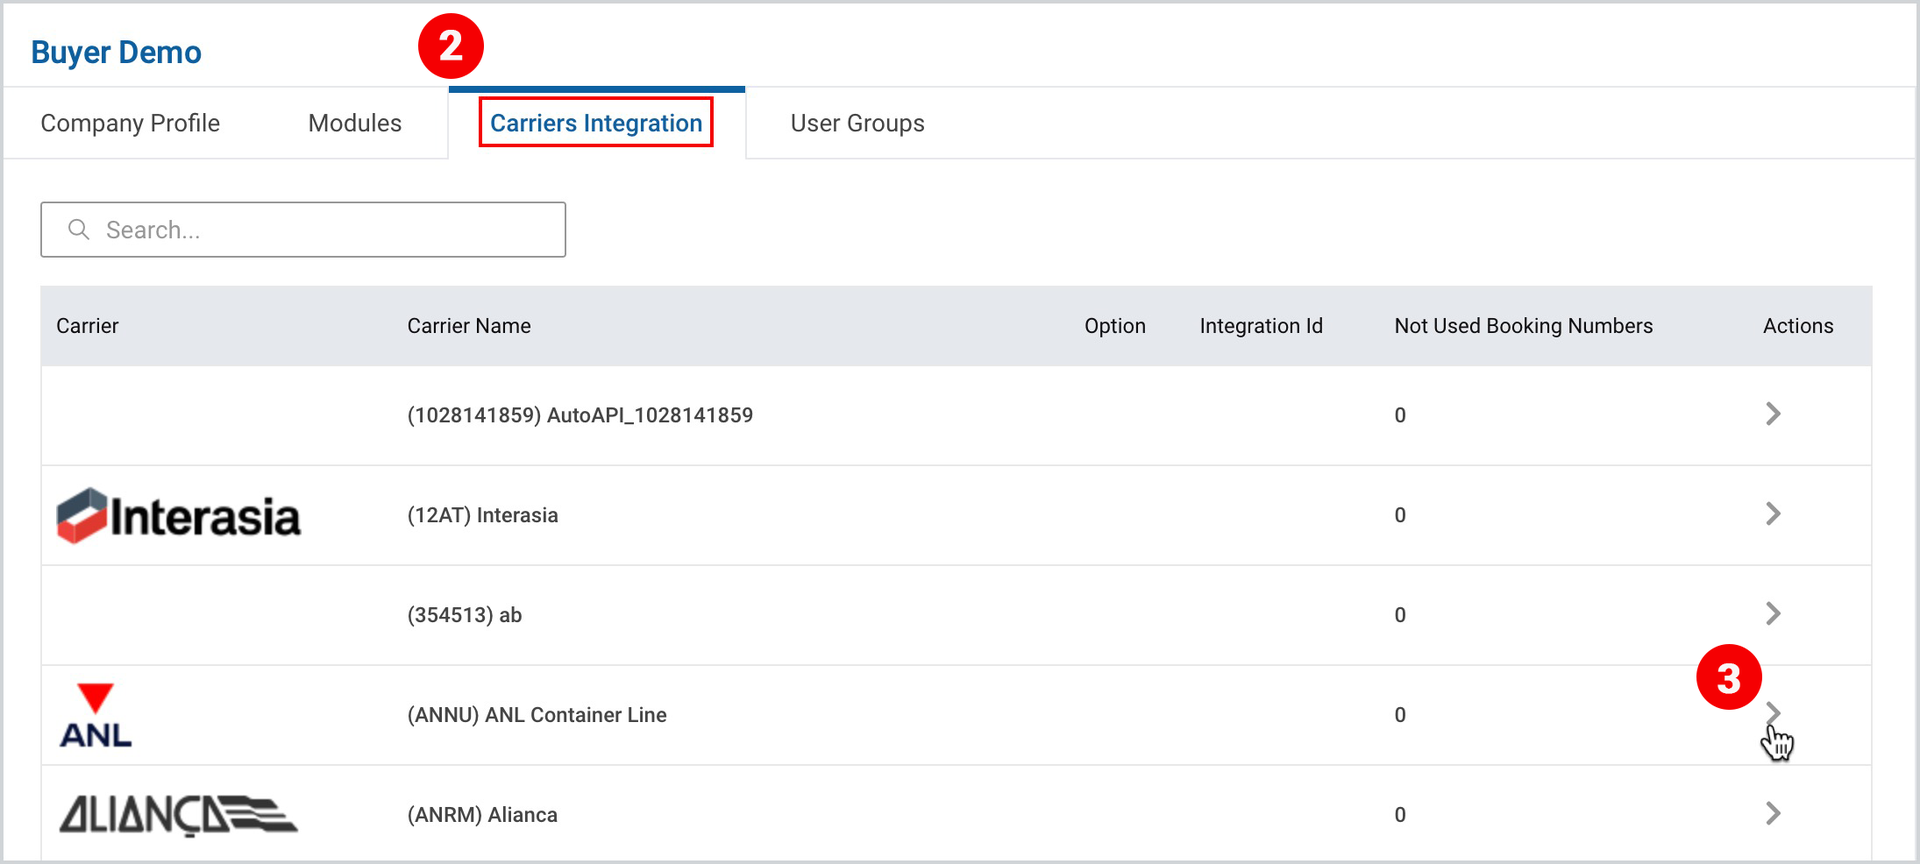1920x864 pixels.
Task: Select the (12AT) Interasia carrier name
Action: pos(483,515)
